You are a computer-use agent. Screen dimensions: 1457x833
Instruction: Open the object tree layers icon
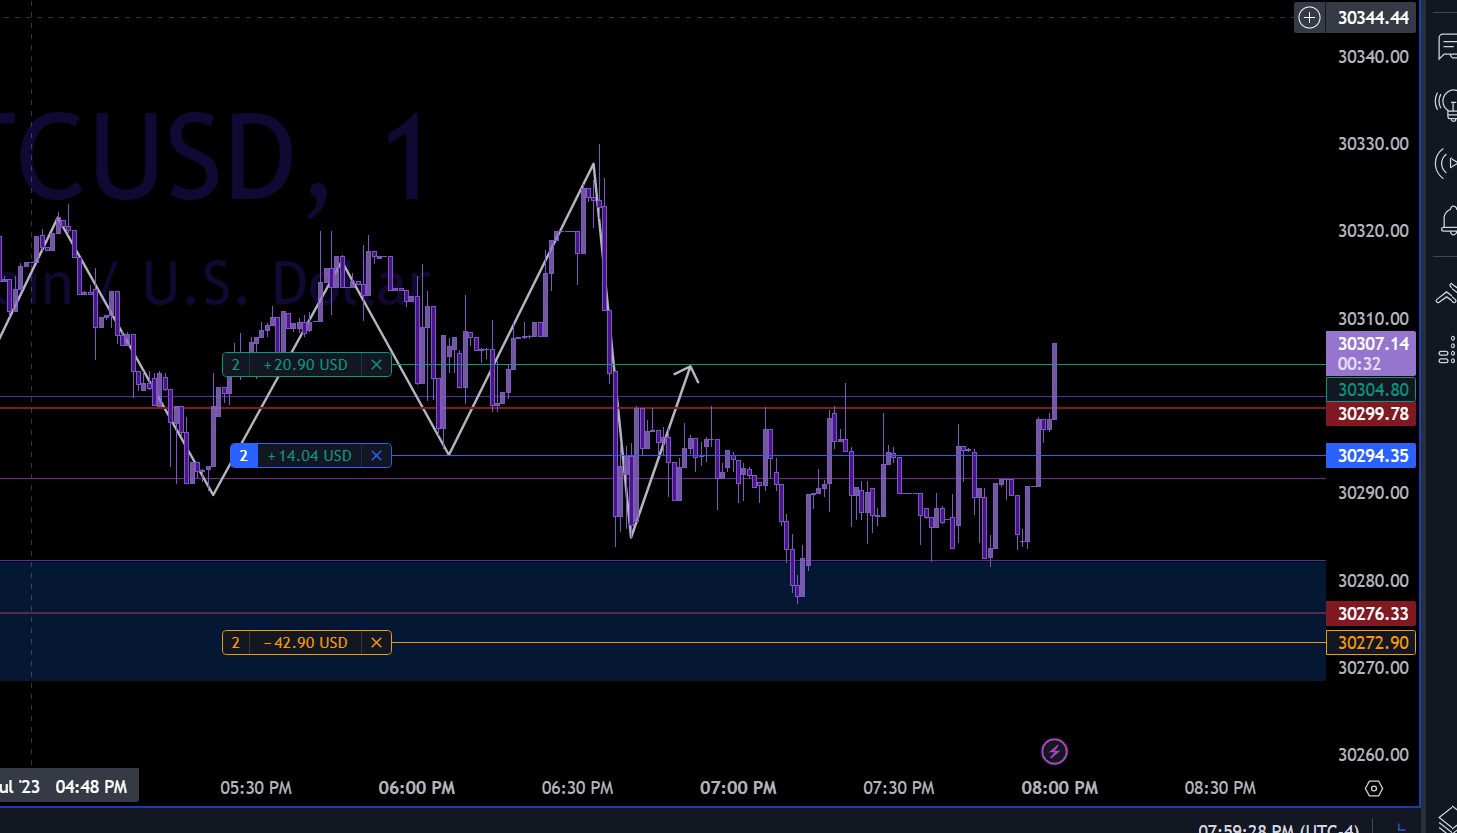pos(1448,818)
